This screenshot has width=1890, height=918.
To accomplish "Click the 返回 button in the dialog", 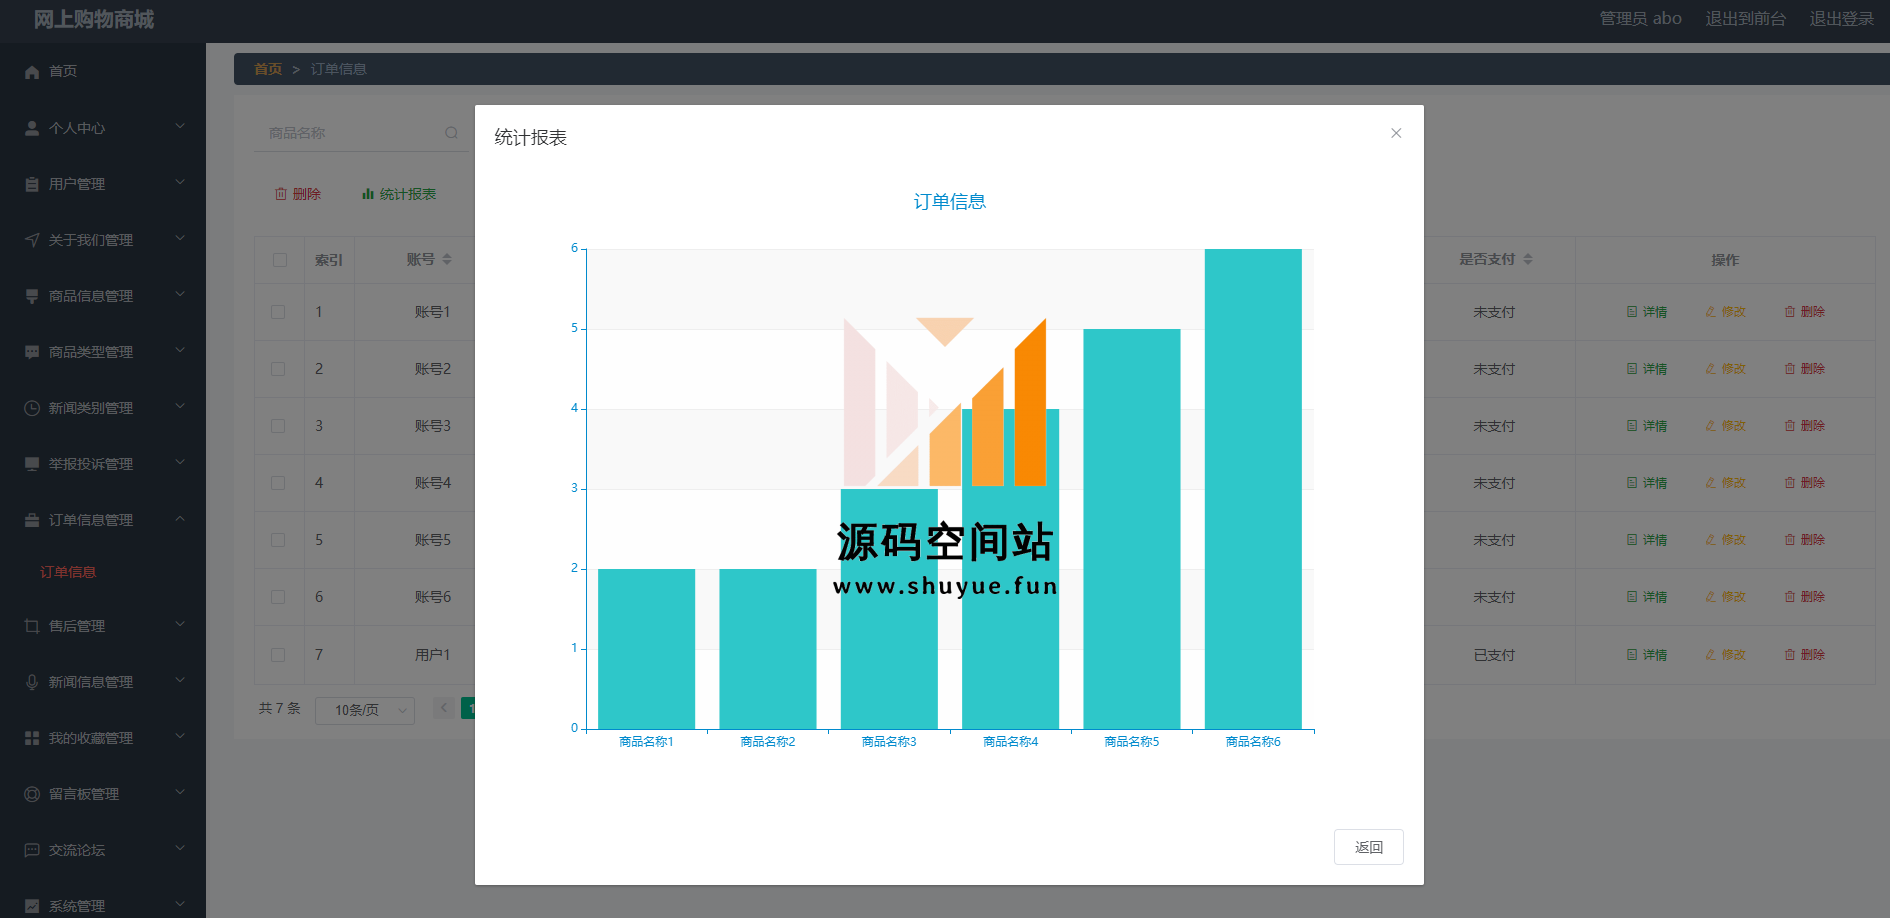I will pos(1368,847).
